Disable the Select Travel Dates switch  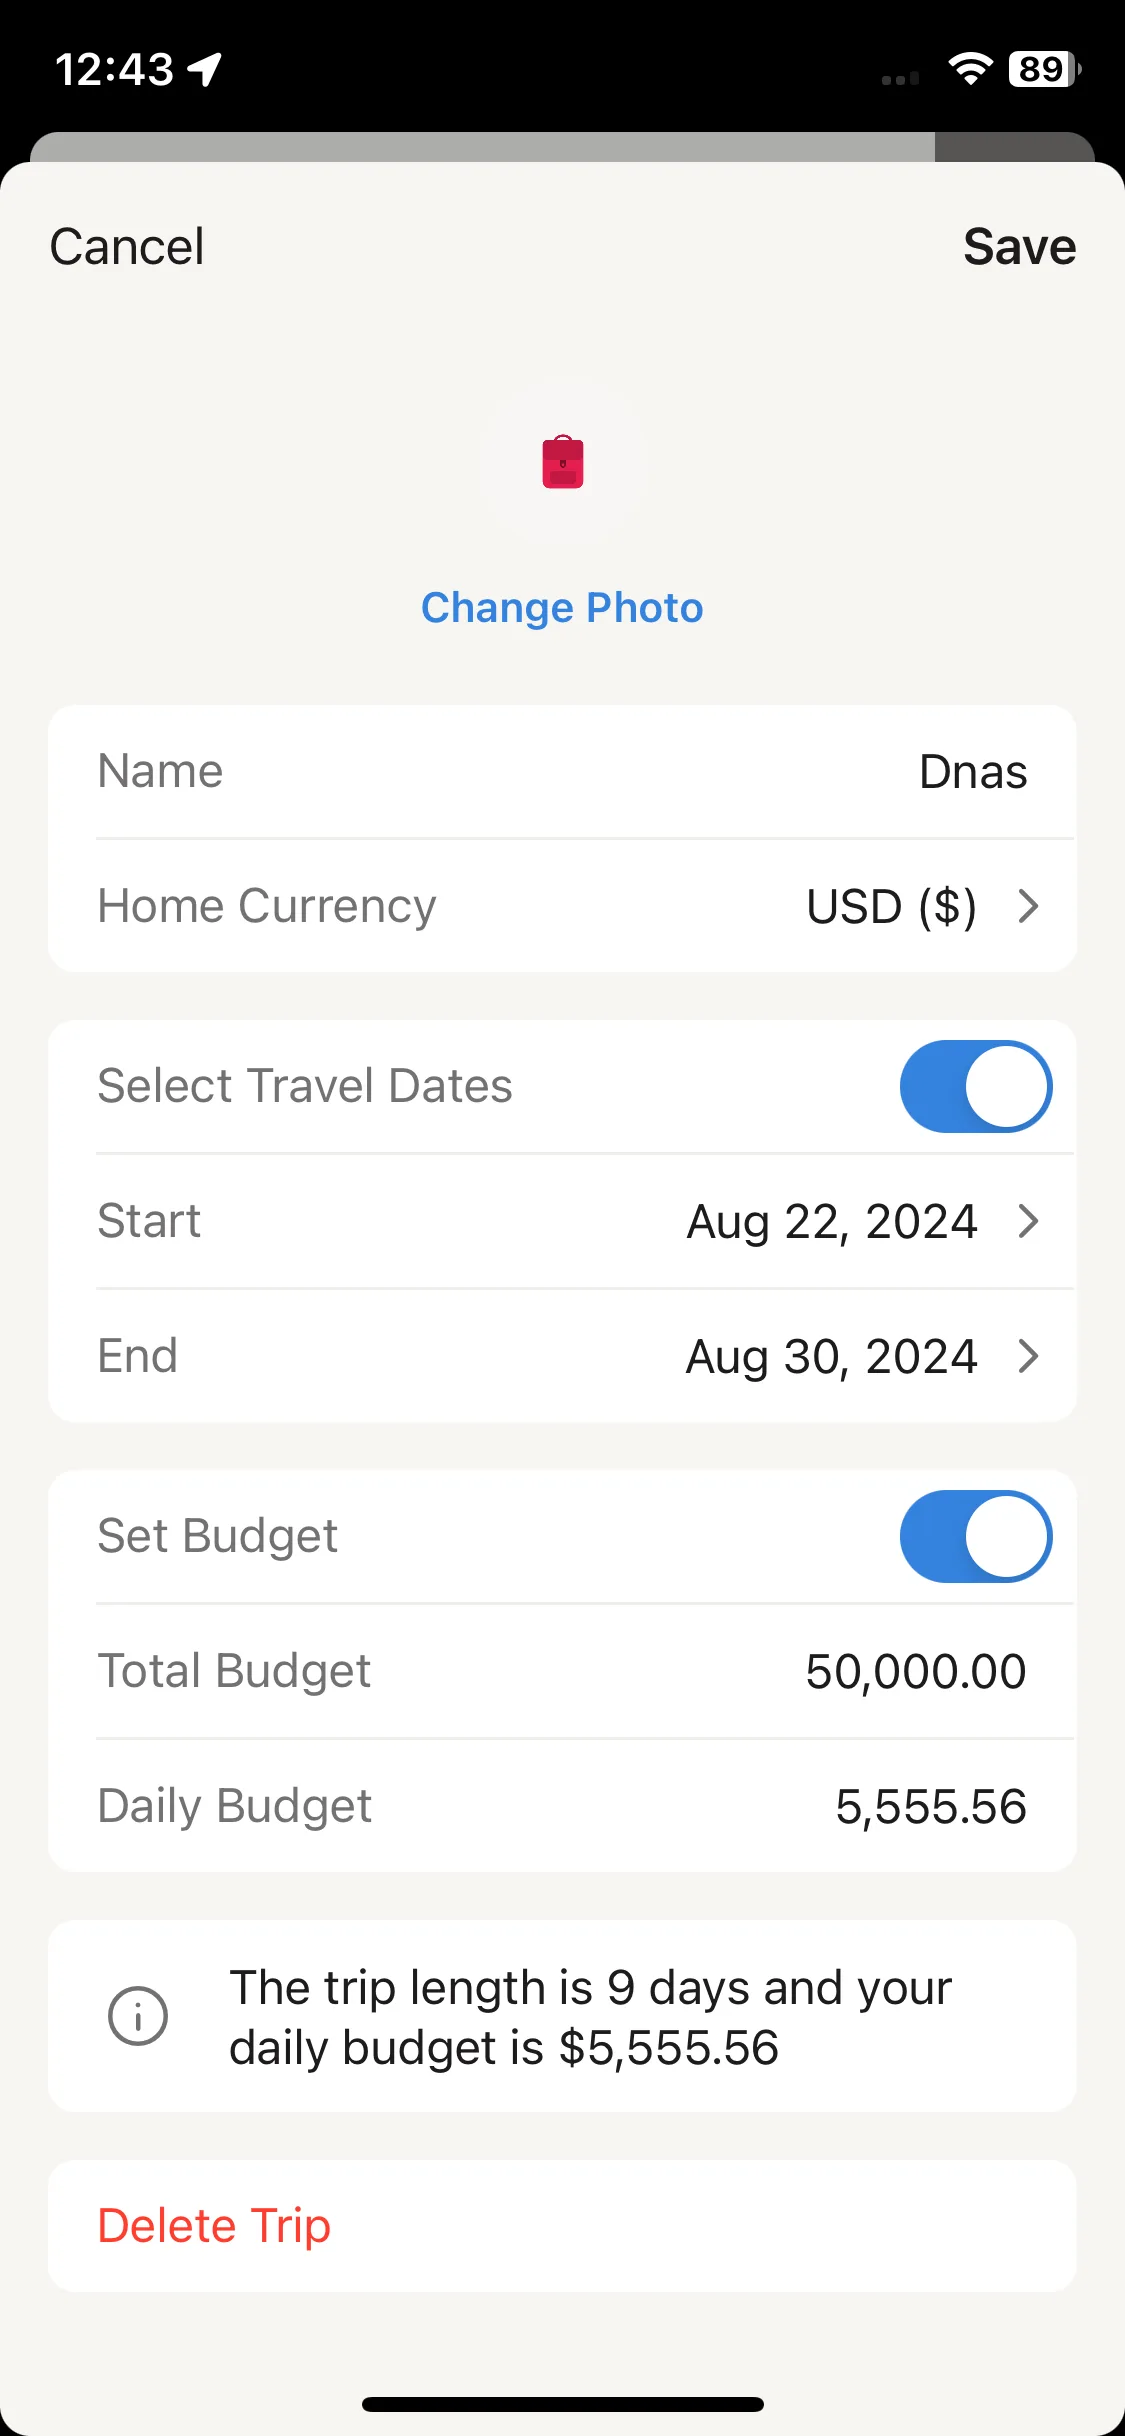coord(976,1086)
